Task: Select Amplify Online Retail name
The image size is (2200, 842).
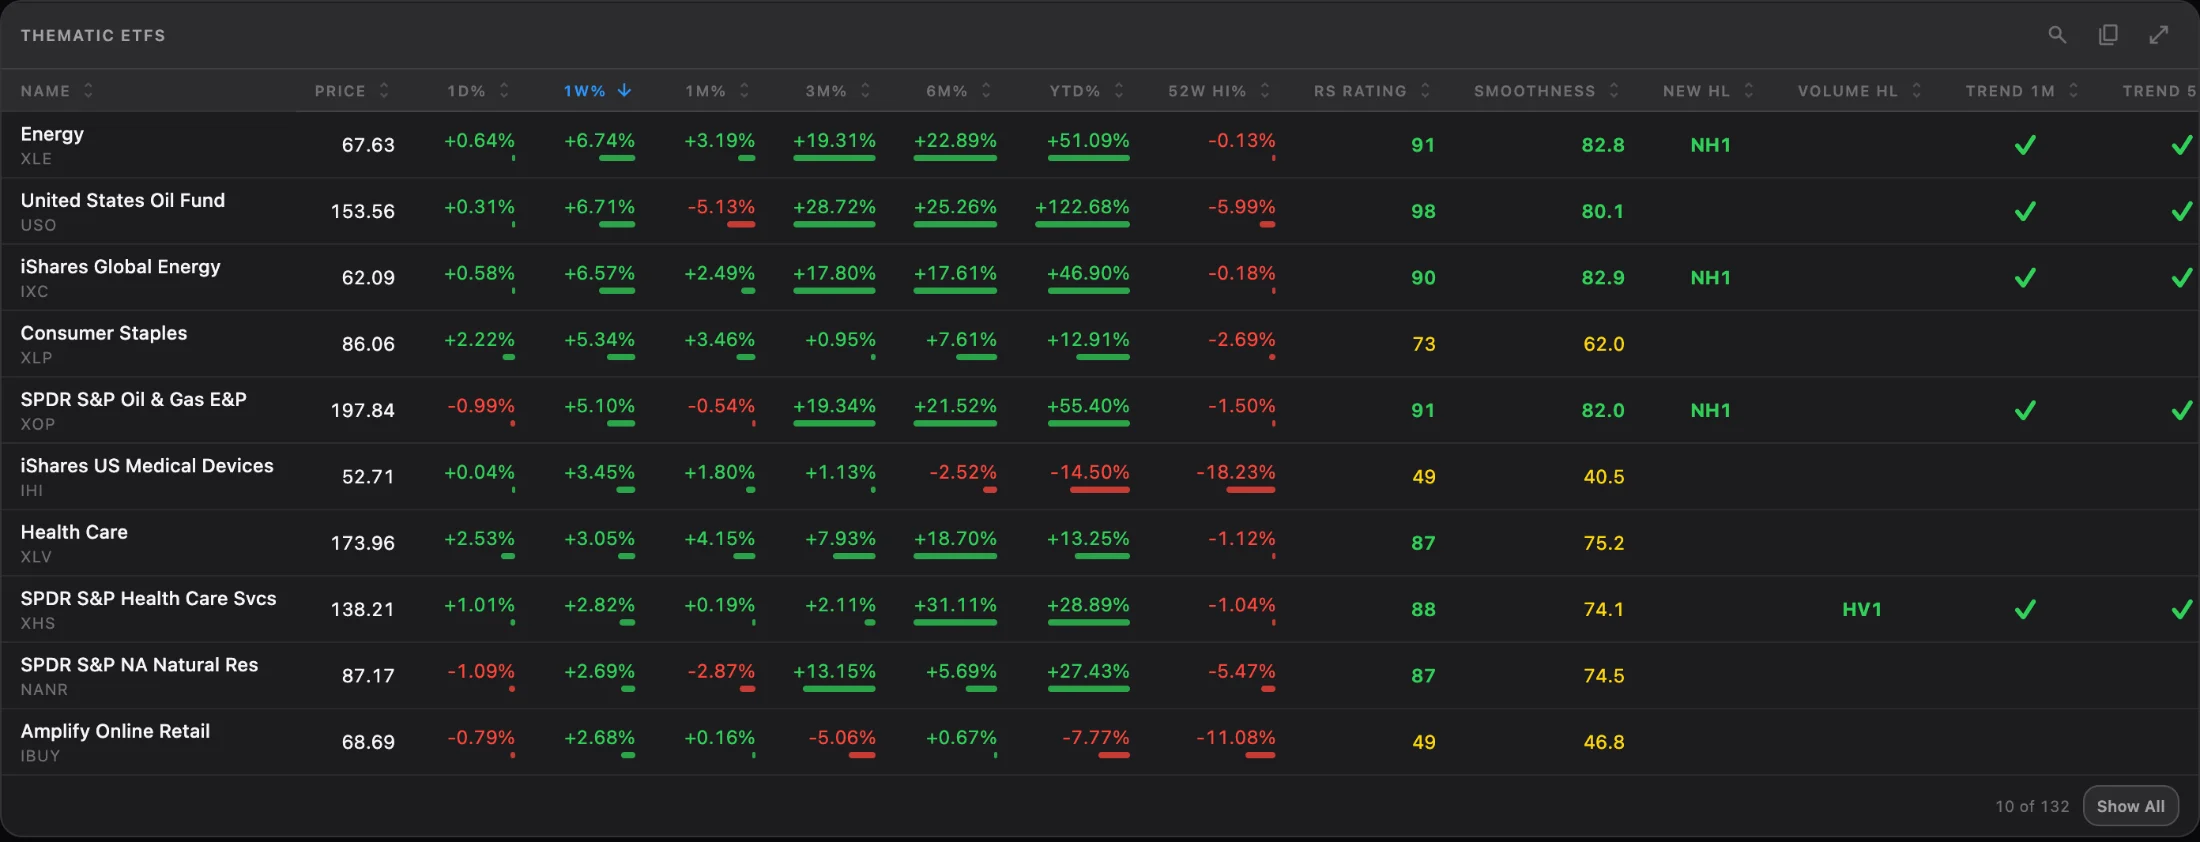Action: point(115,731)
